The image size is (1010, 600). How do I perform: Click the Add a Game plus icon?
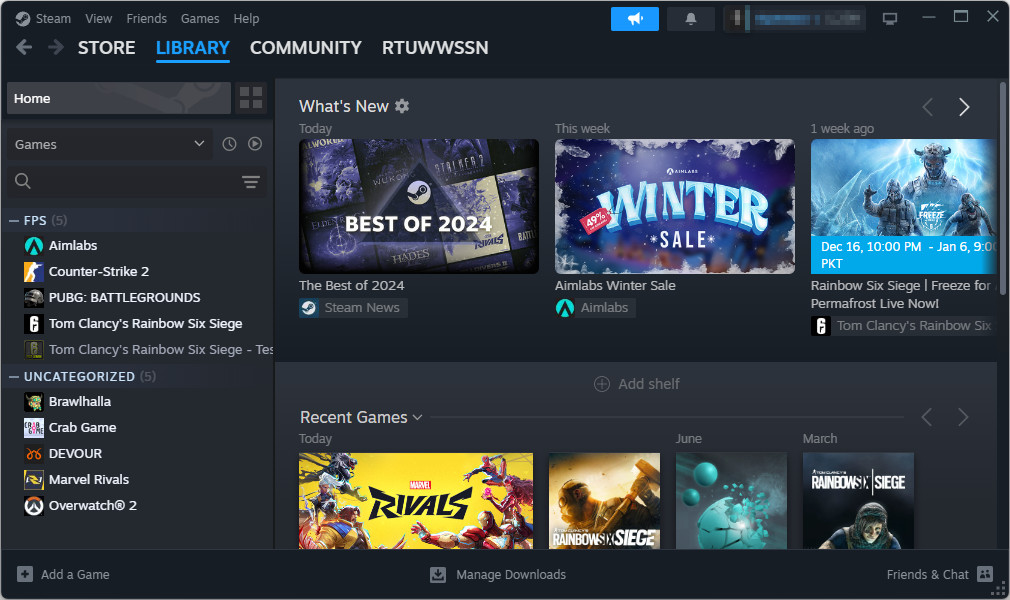pos(24,574)
